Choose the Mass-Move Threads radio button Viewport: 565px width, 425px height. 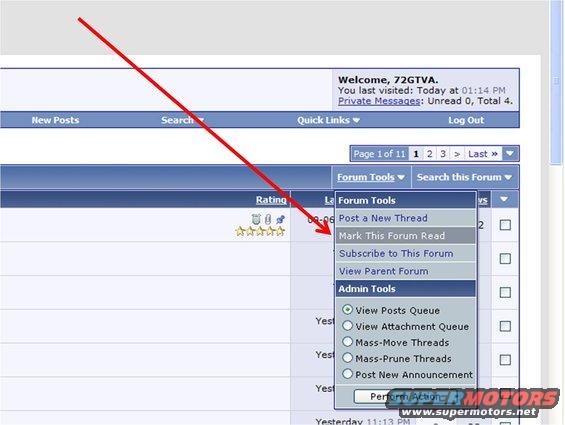coord(347,342)
